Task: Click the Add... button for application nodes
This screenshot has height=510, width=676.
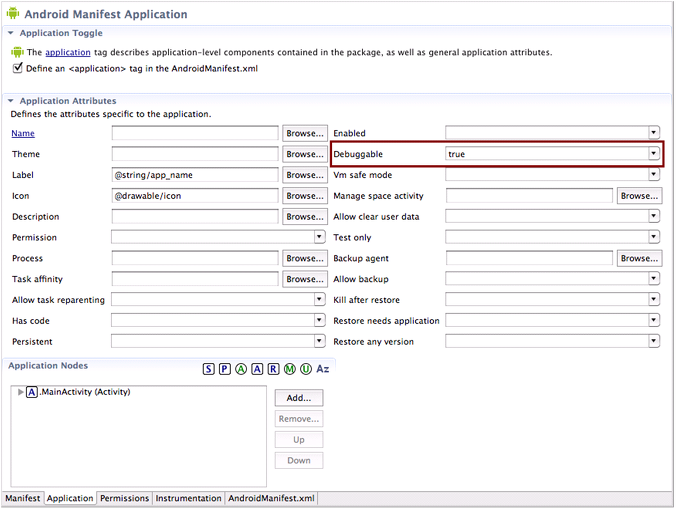Action: tap(299, 398)
